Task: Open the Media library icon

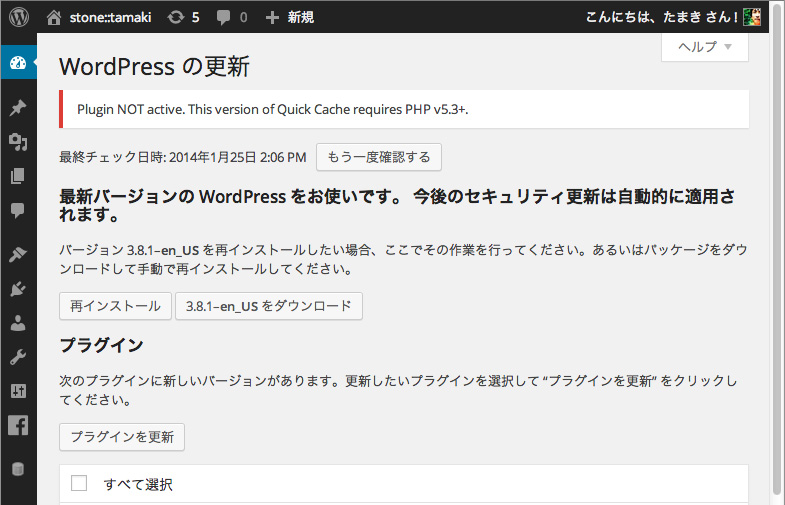Action: pyautogui.click(x=18, y=142)
